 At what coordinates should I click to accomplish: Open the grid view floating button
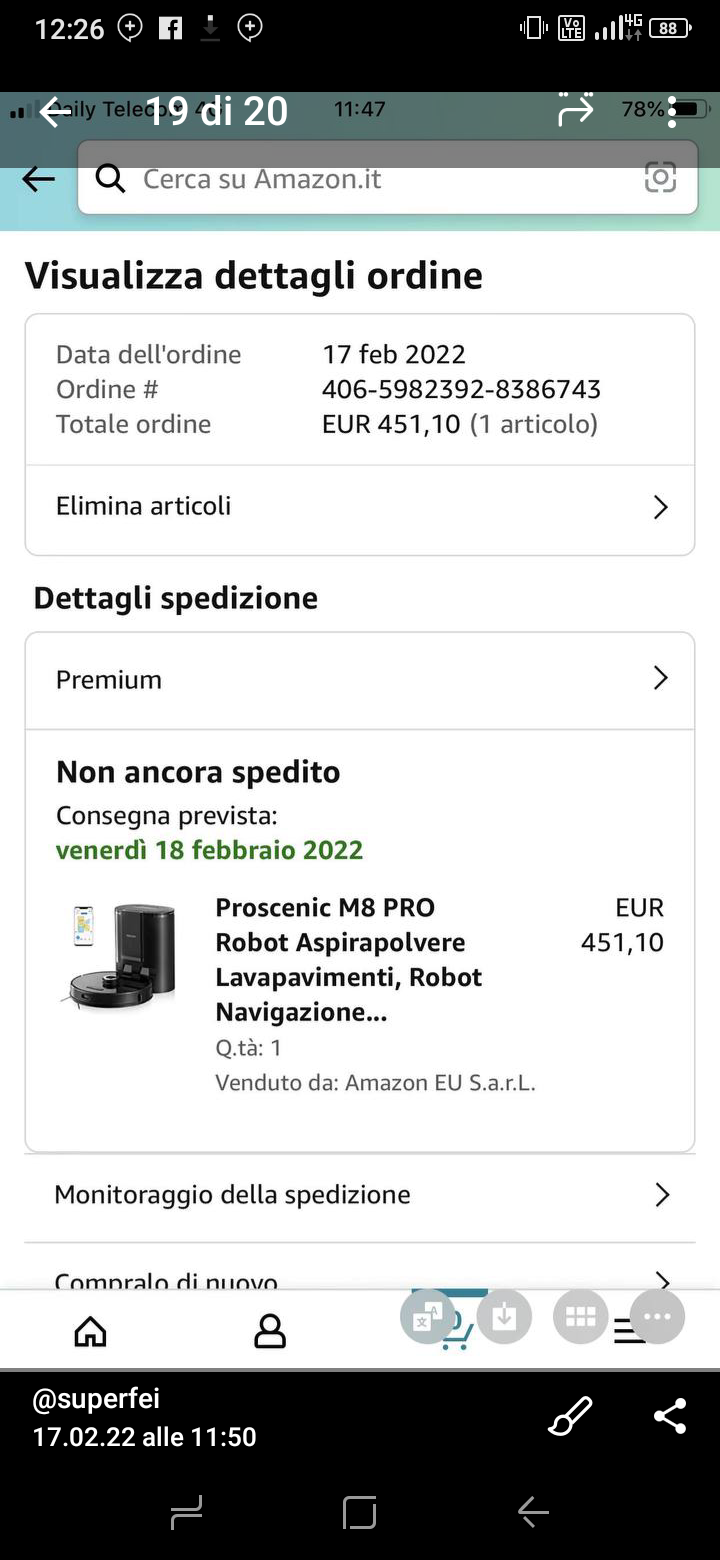580,1317
